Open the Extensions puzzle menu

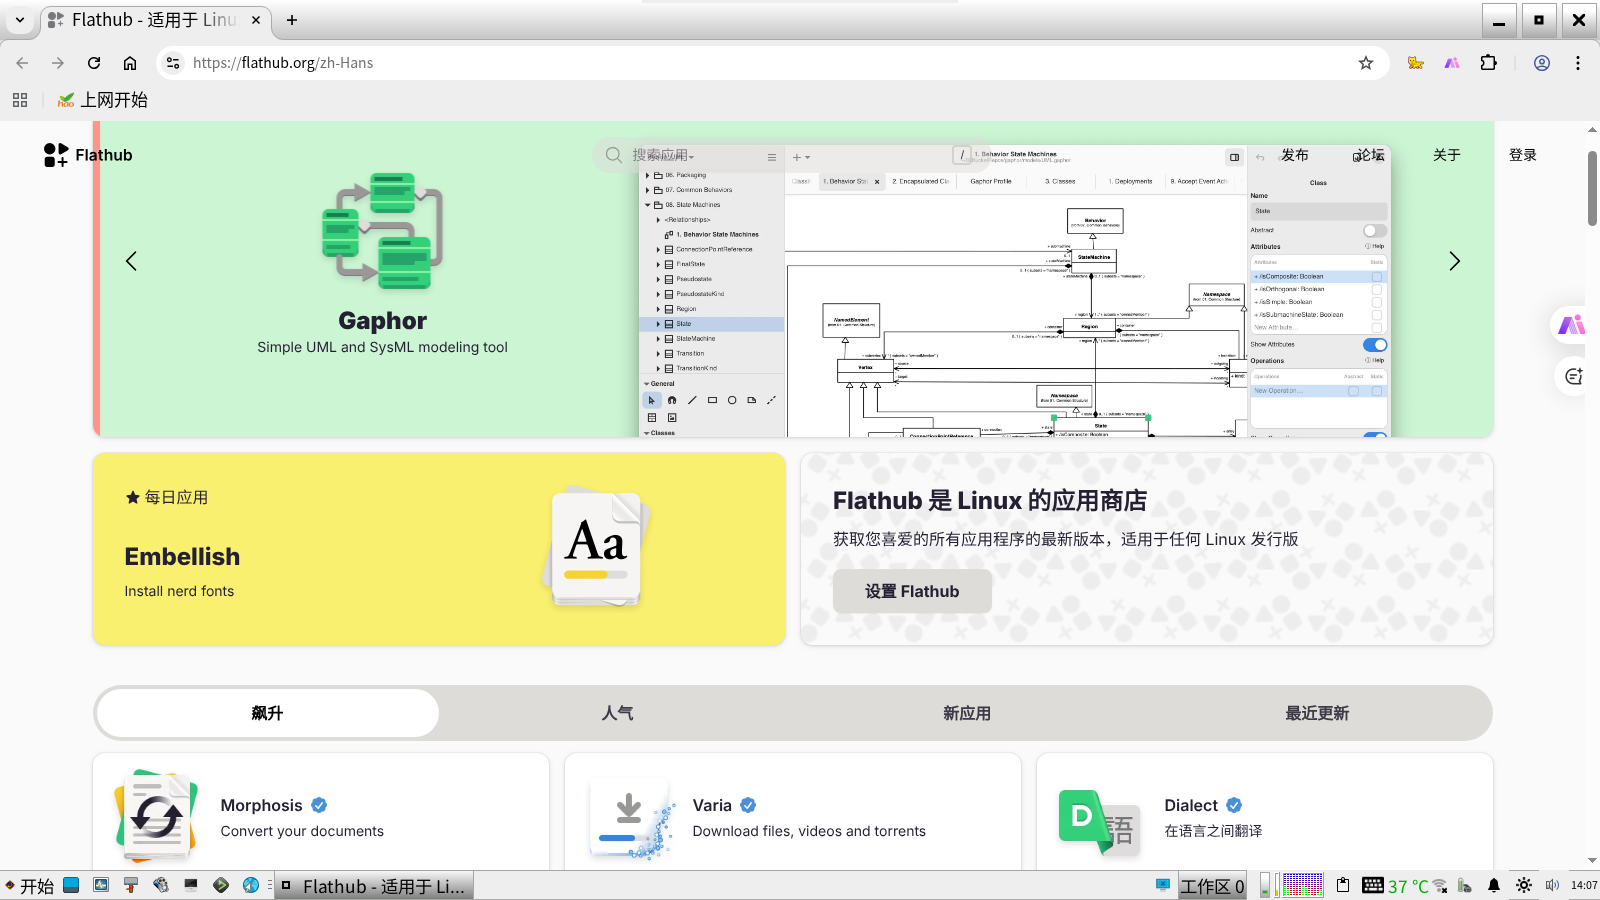pyautogui.click(x=1489, y=63)
